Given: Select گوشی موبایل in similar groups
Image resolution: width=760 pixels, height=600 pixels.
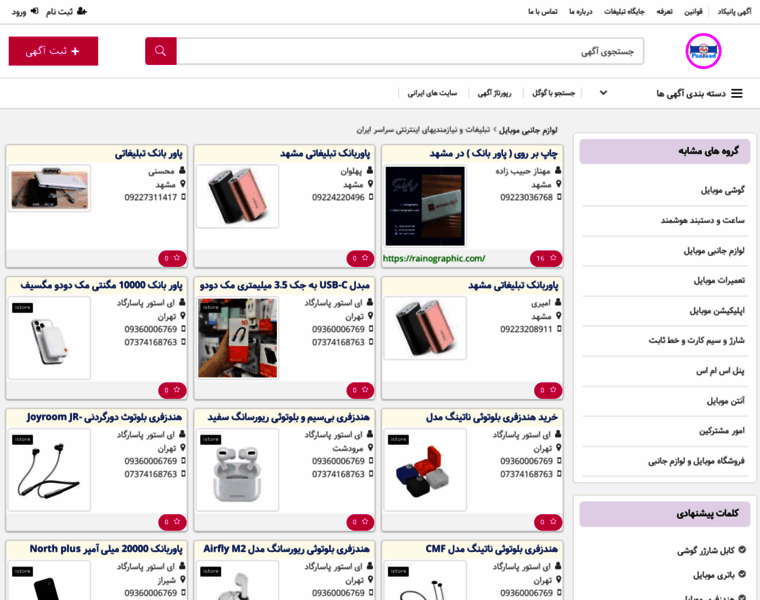Looking at the screenshot, I should [722, 190].
